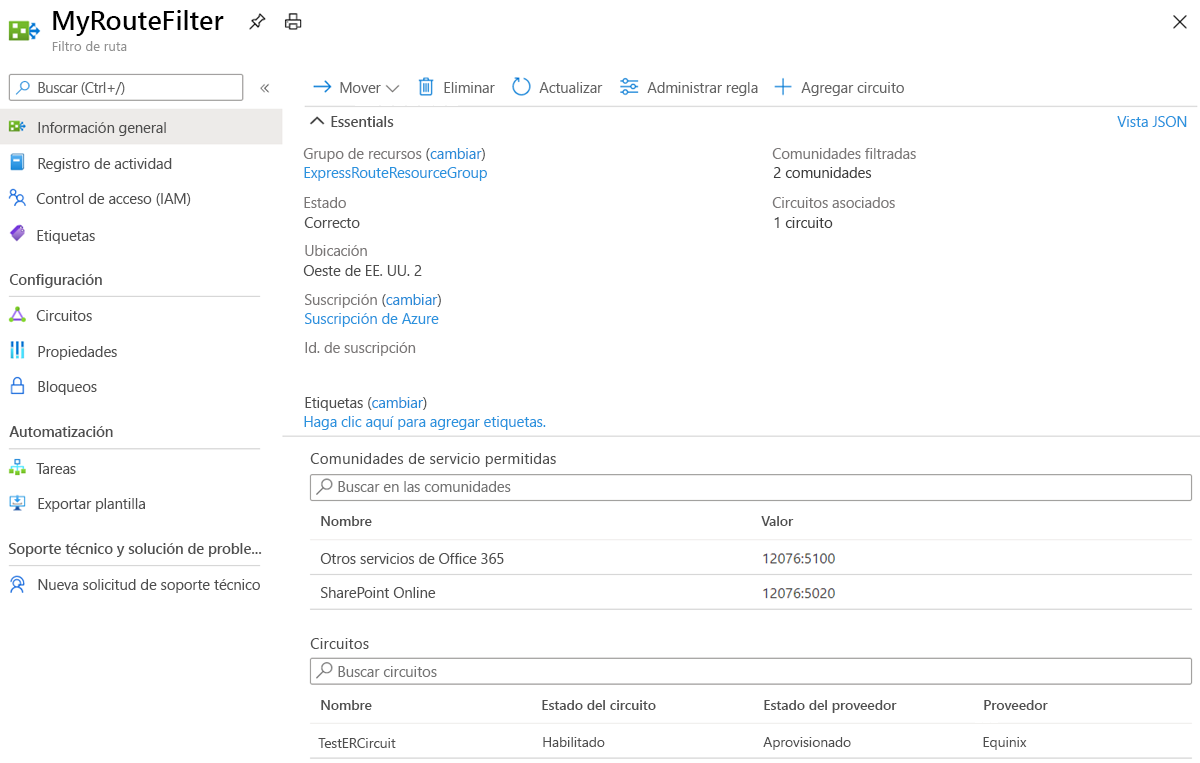Open ExpressRouteResourceGroup link
This screenshot has width=1200, height=763.
point(395,173)
